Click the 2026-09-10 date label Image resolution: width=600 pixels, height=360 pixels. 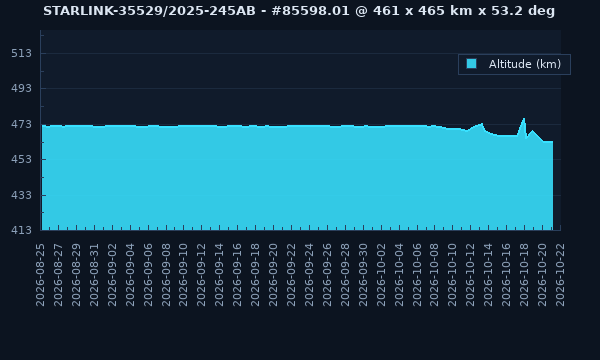(184, 275)
